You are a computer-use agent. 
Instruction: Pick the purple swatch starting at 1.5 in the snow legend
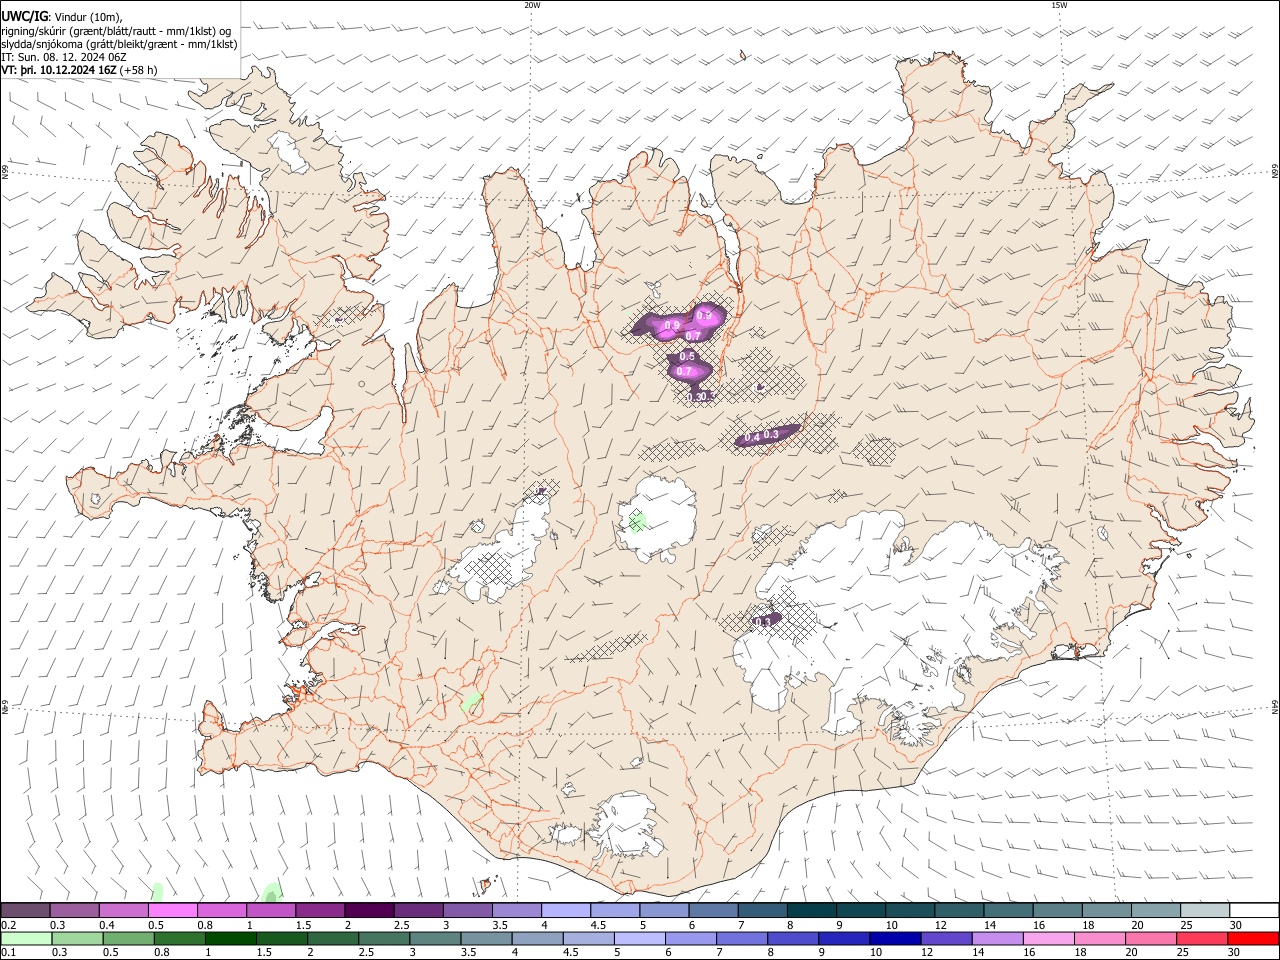pos(320,911)
